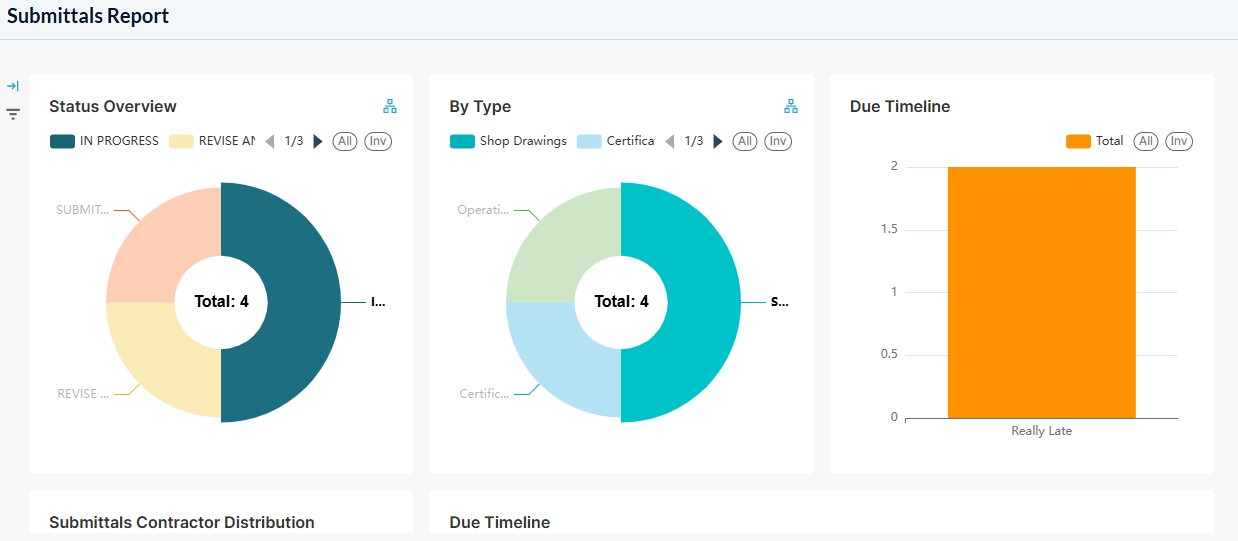Screen dimensions: 1238x541
Task: Expand the collapsed side panel arrow icon
Action: (x=13, y=86)
